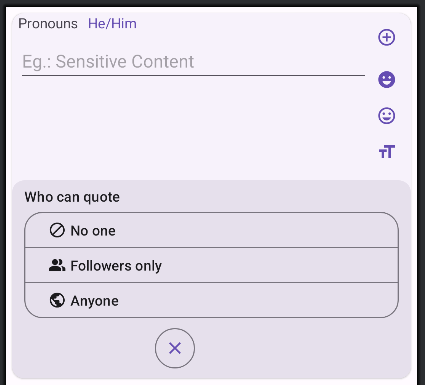The image size is (425, 385).
Task: Click the globe icon beside Anyone
Action: (57, 300)
